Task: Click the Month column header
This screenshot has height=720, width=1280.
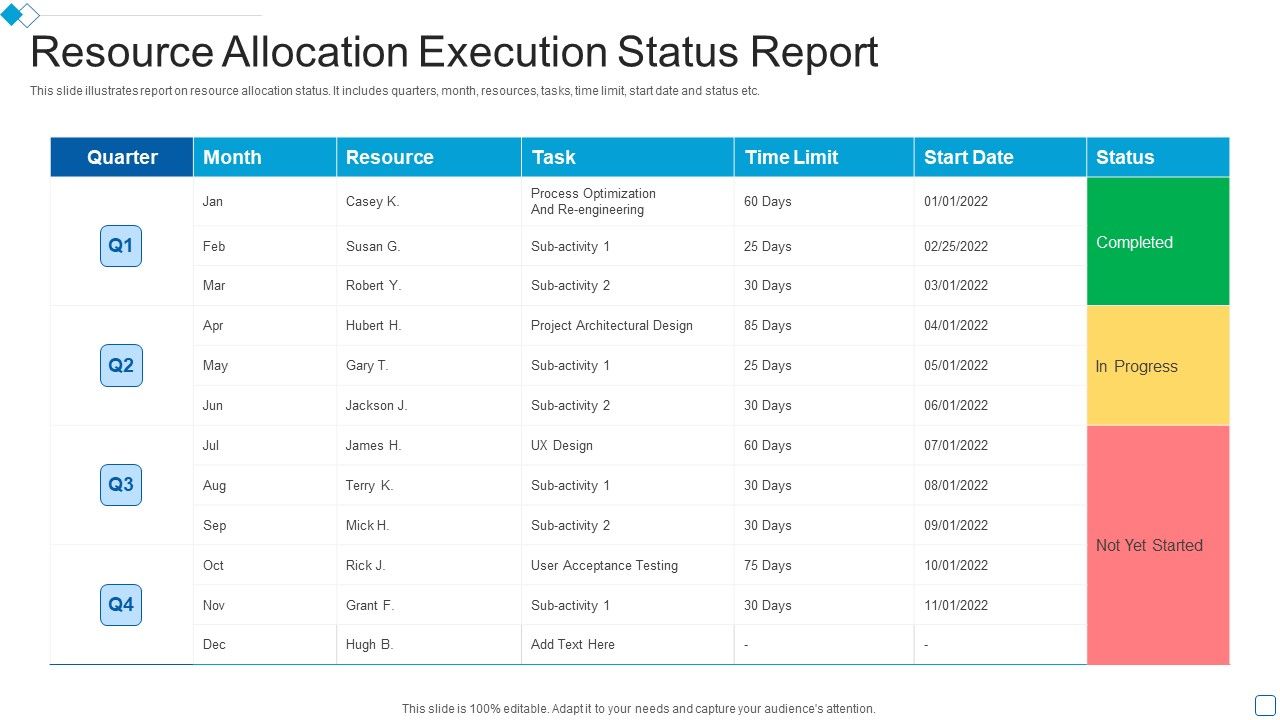Action: [232, 157]
